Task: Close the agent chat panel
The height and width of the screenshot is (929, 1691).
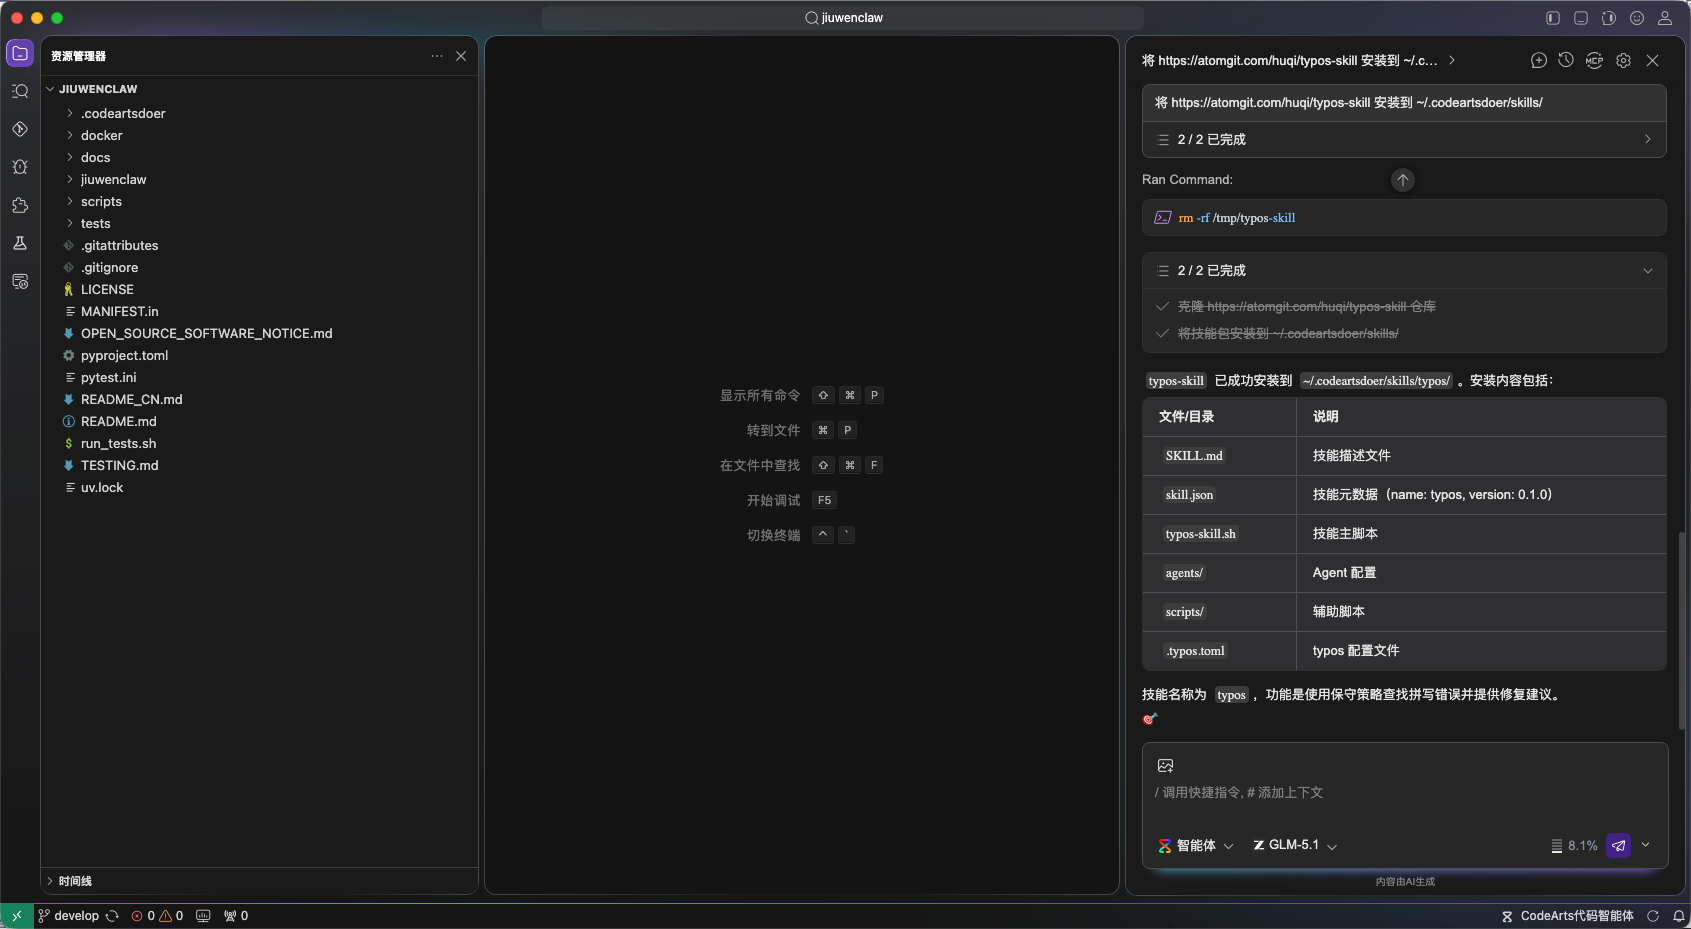Action: pyautogui.click(x=1652, y=61)
